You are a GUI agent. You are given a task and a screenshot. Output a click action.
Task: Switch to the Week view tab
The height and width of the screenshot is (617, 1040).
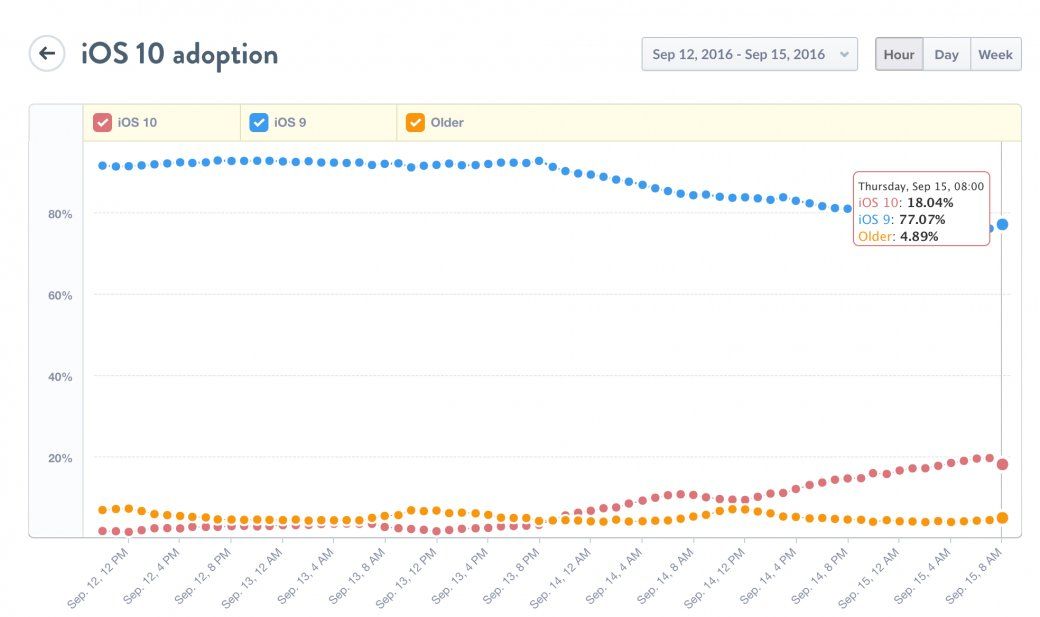pos(996,55)
